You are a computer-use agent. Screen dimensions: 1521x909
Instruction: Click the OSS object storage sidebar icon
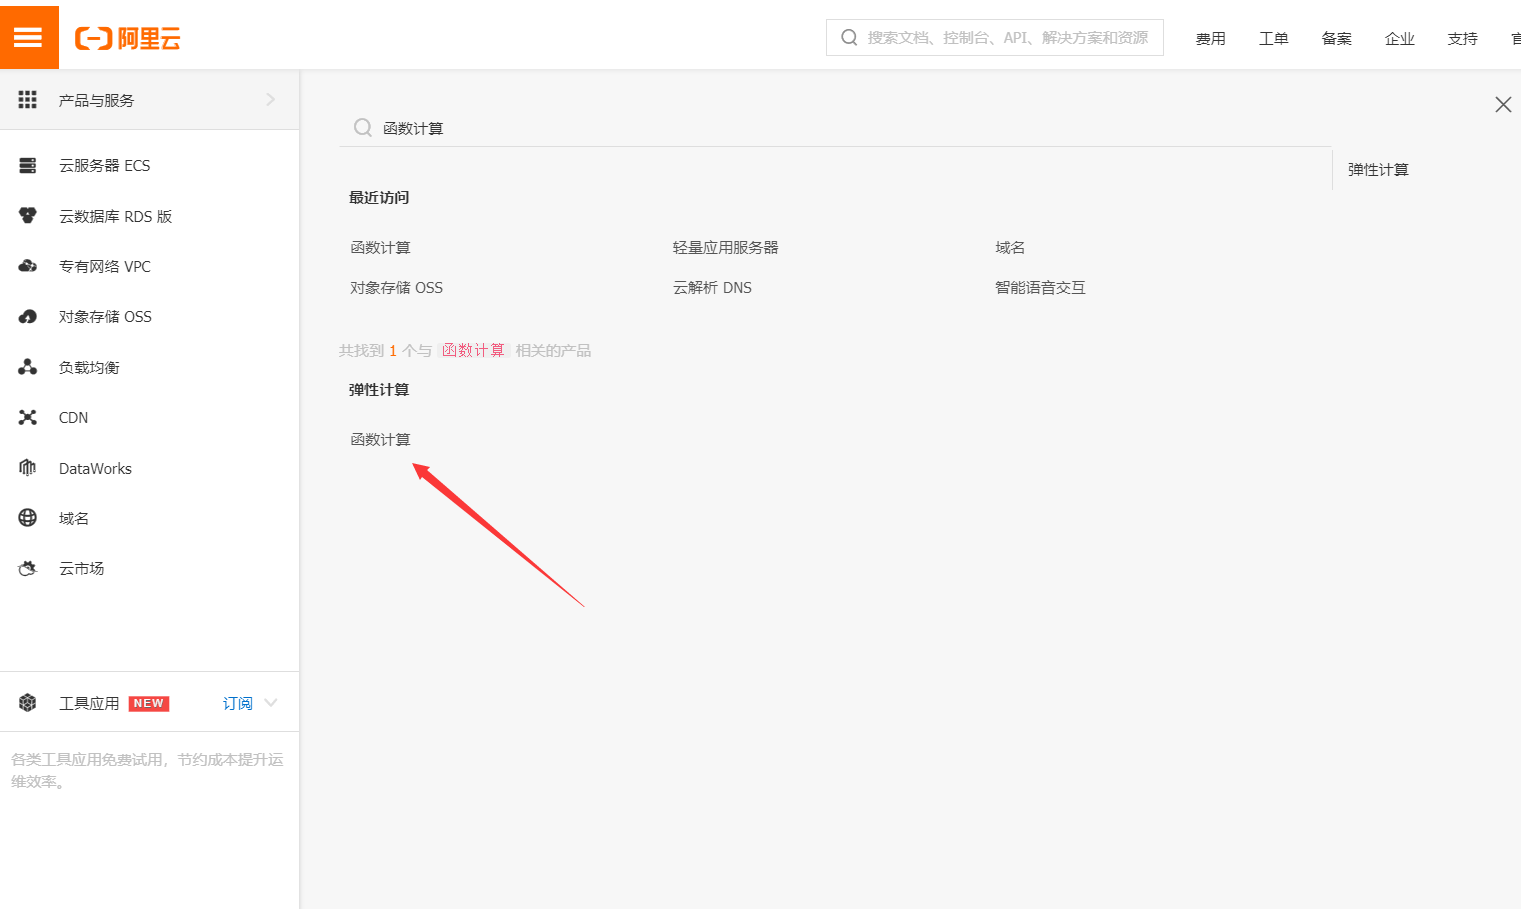tap(28, 317)
